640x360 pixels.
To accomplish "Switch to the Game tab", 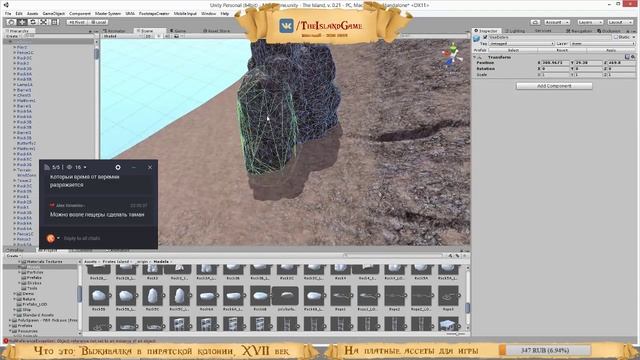I will [x=178, y=31].
